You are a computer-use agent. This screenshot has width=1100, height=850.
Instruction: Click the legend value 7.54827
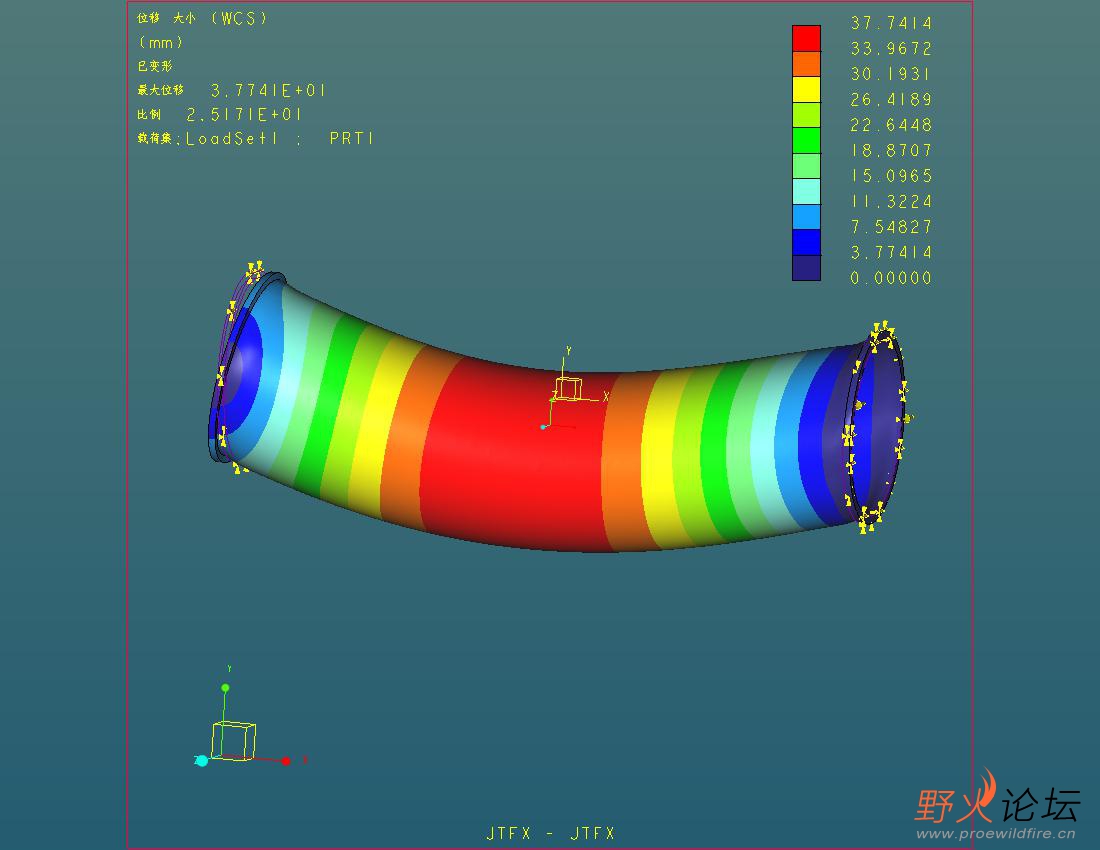(891, 227)
